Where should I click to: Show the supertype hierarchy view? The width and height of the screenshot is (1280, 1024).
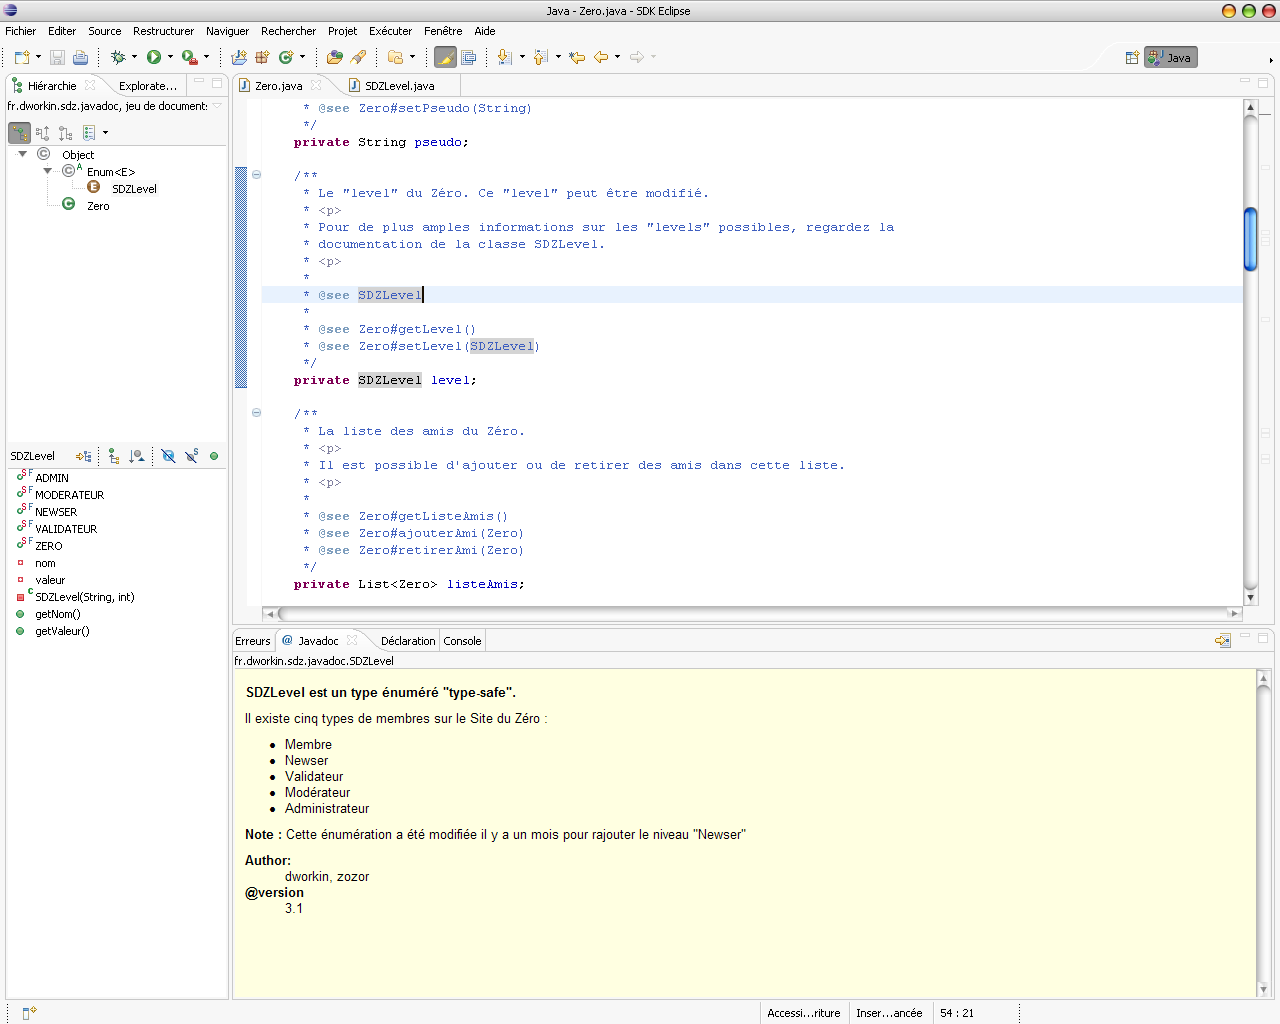[42, 133]
